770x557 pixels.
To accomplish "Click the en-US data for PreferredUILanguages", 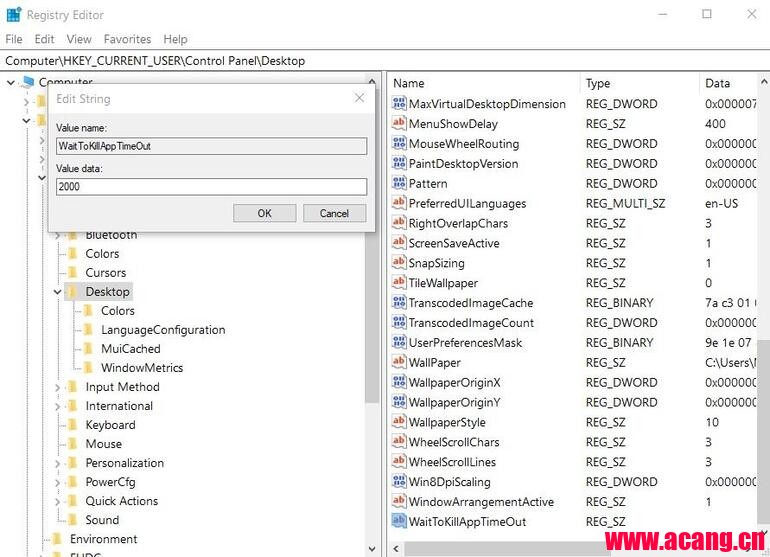I will pyautogui.click(x=721, y=203).
